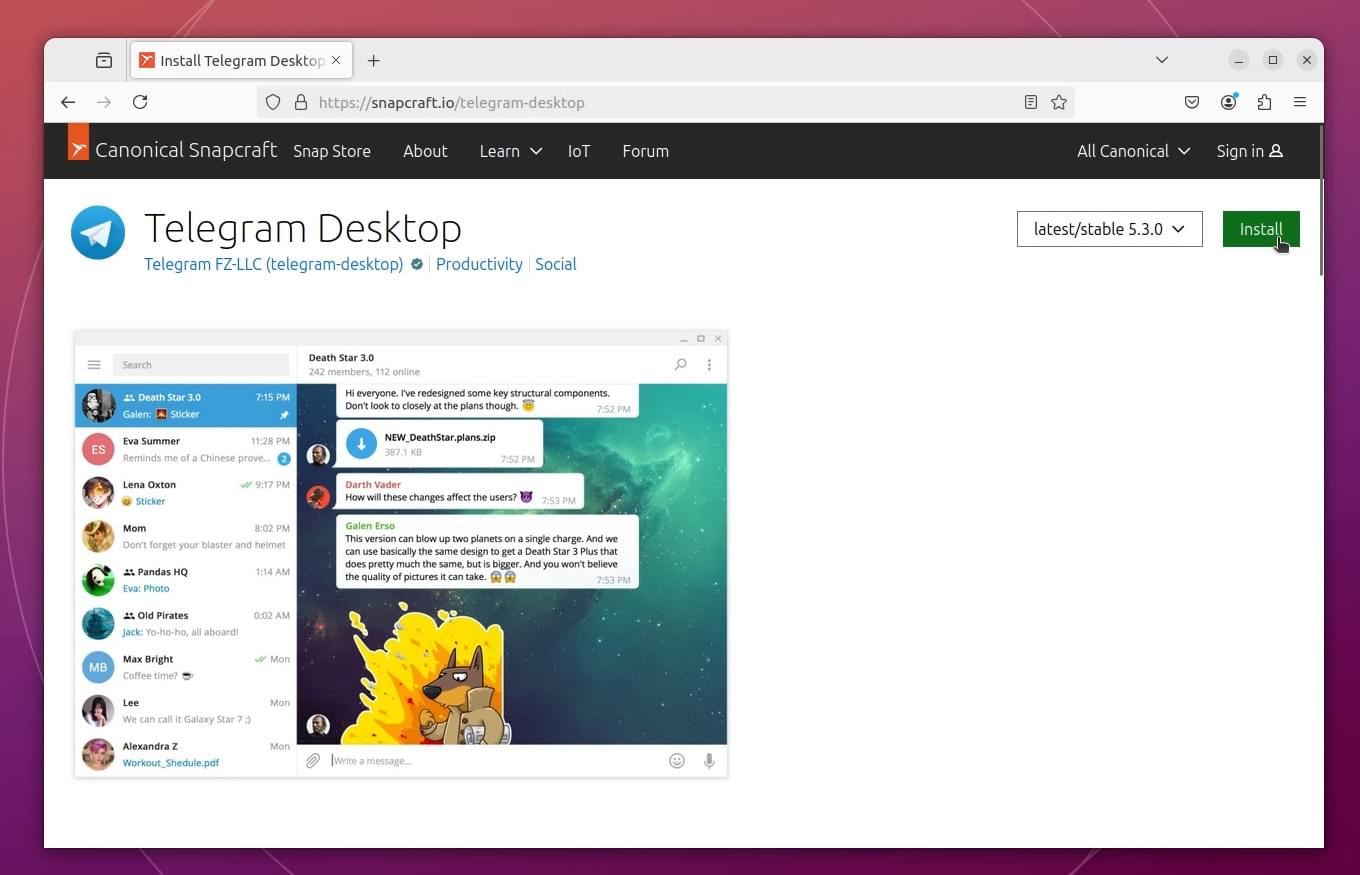Image resolution: width=1360 pixels, height=875 pixels.
Task: Go to the About page
Action: [425, 151]
